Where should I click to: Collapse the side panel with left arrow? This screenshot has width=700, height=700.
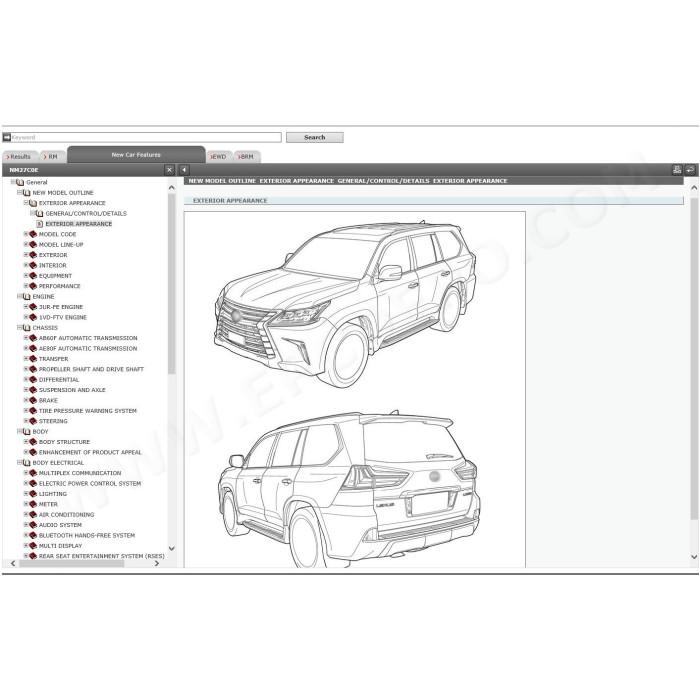[184, 170]
